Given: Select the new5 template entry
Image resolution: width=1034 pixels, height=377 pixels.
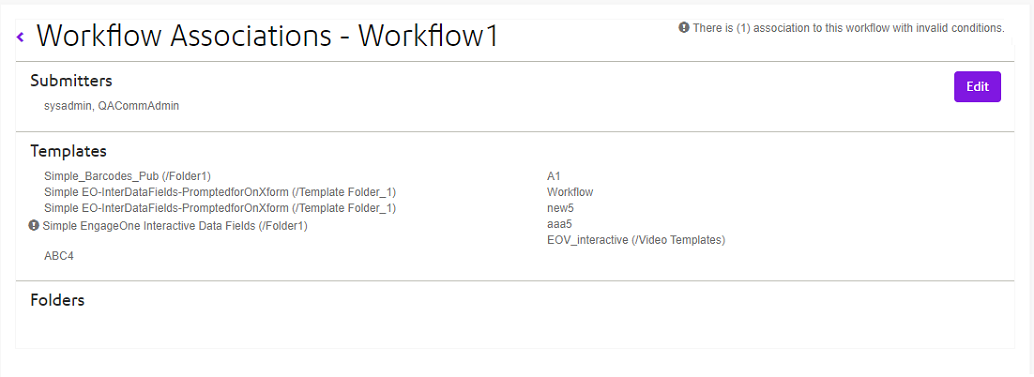Looking at the screenshot, I should pos(560,208).
